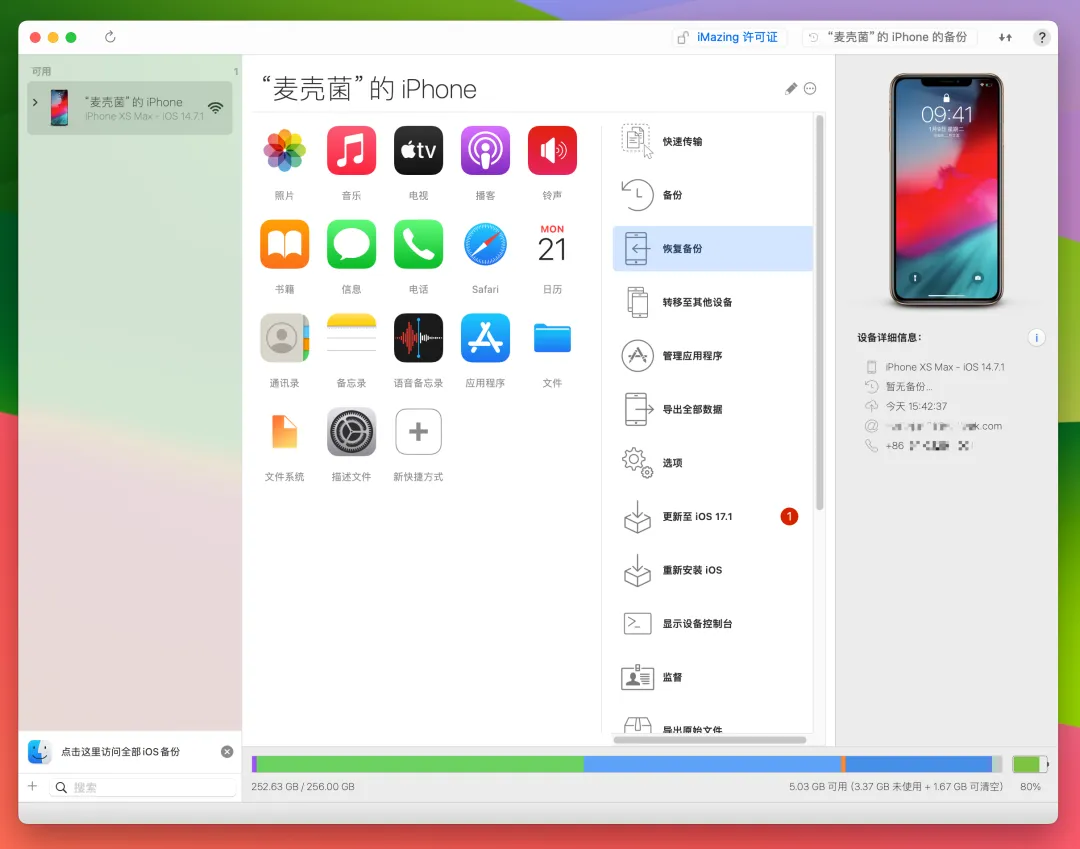Click the iPhone preview image
This screenshot has width=1080, height=849.
(946, 190)
